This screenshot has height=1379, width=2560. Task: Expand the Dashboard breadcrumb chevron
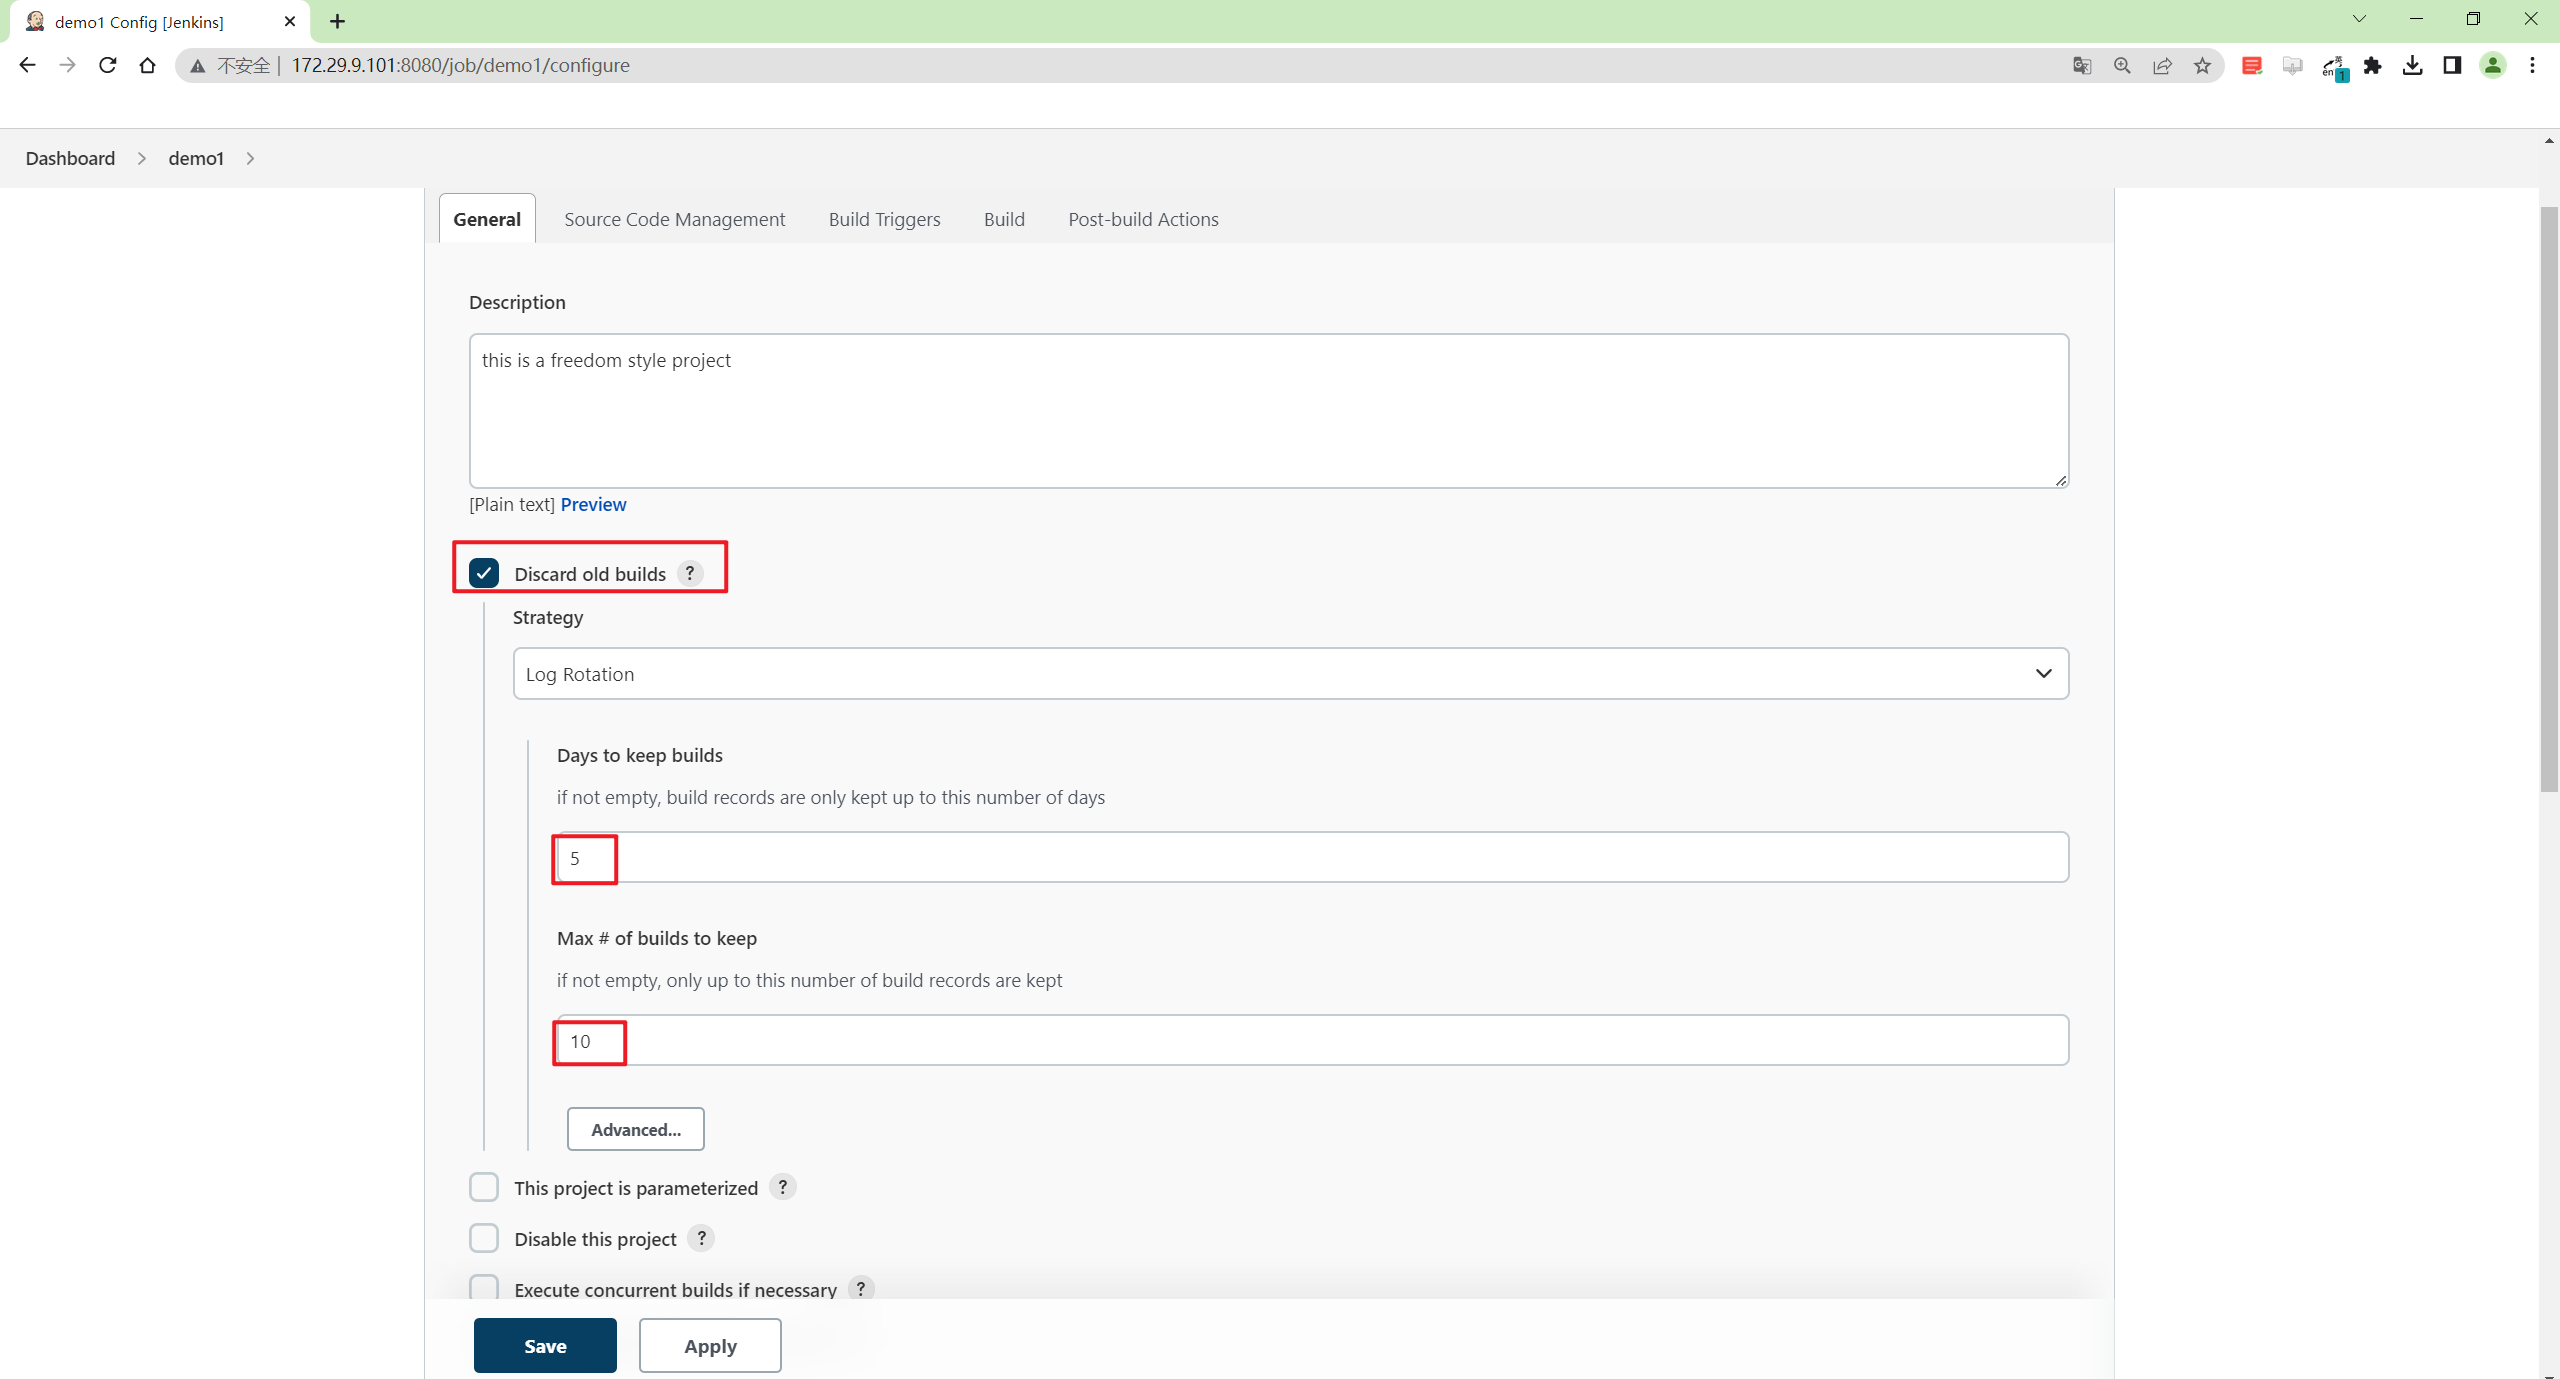click(x=142, y=158)
